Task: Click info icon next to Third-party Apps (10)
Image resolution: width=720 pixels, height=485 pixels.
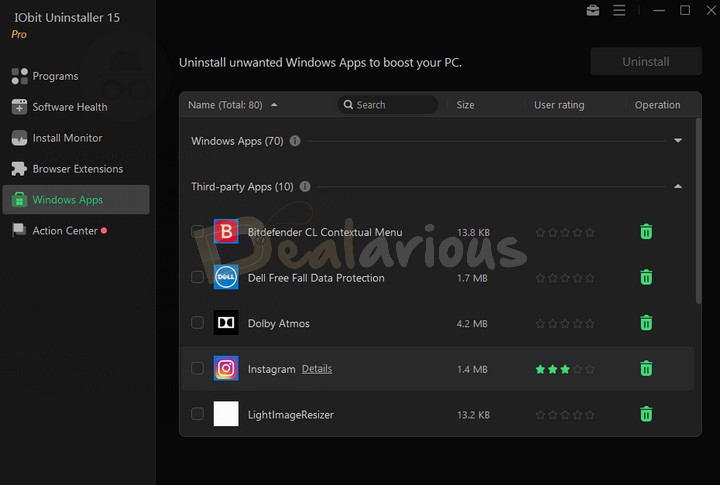Action: pos(305,186)
